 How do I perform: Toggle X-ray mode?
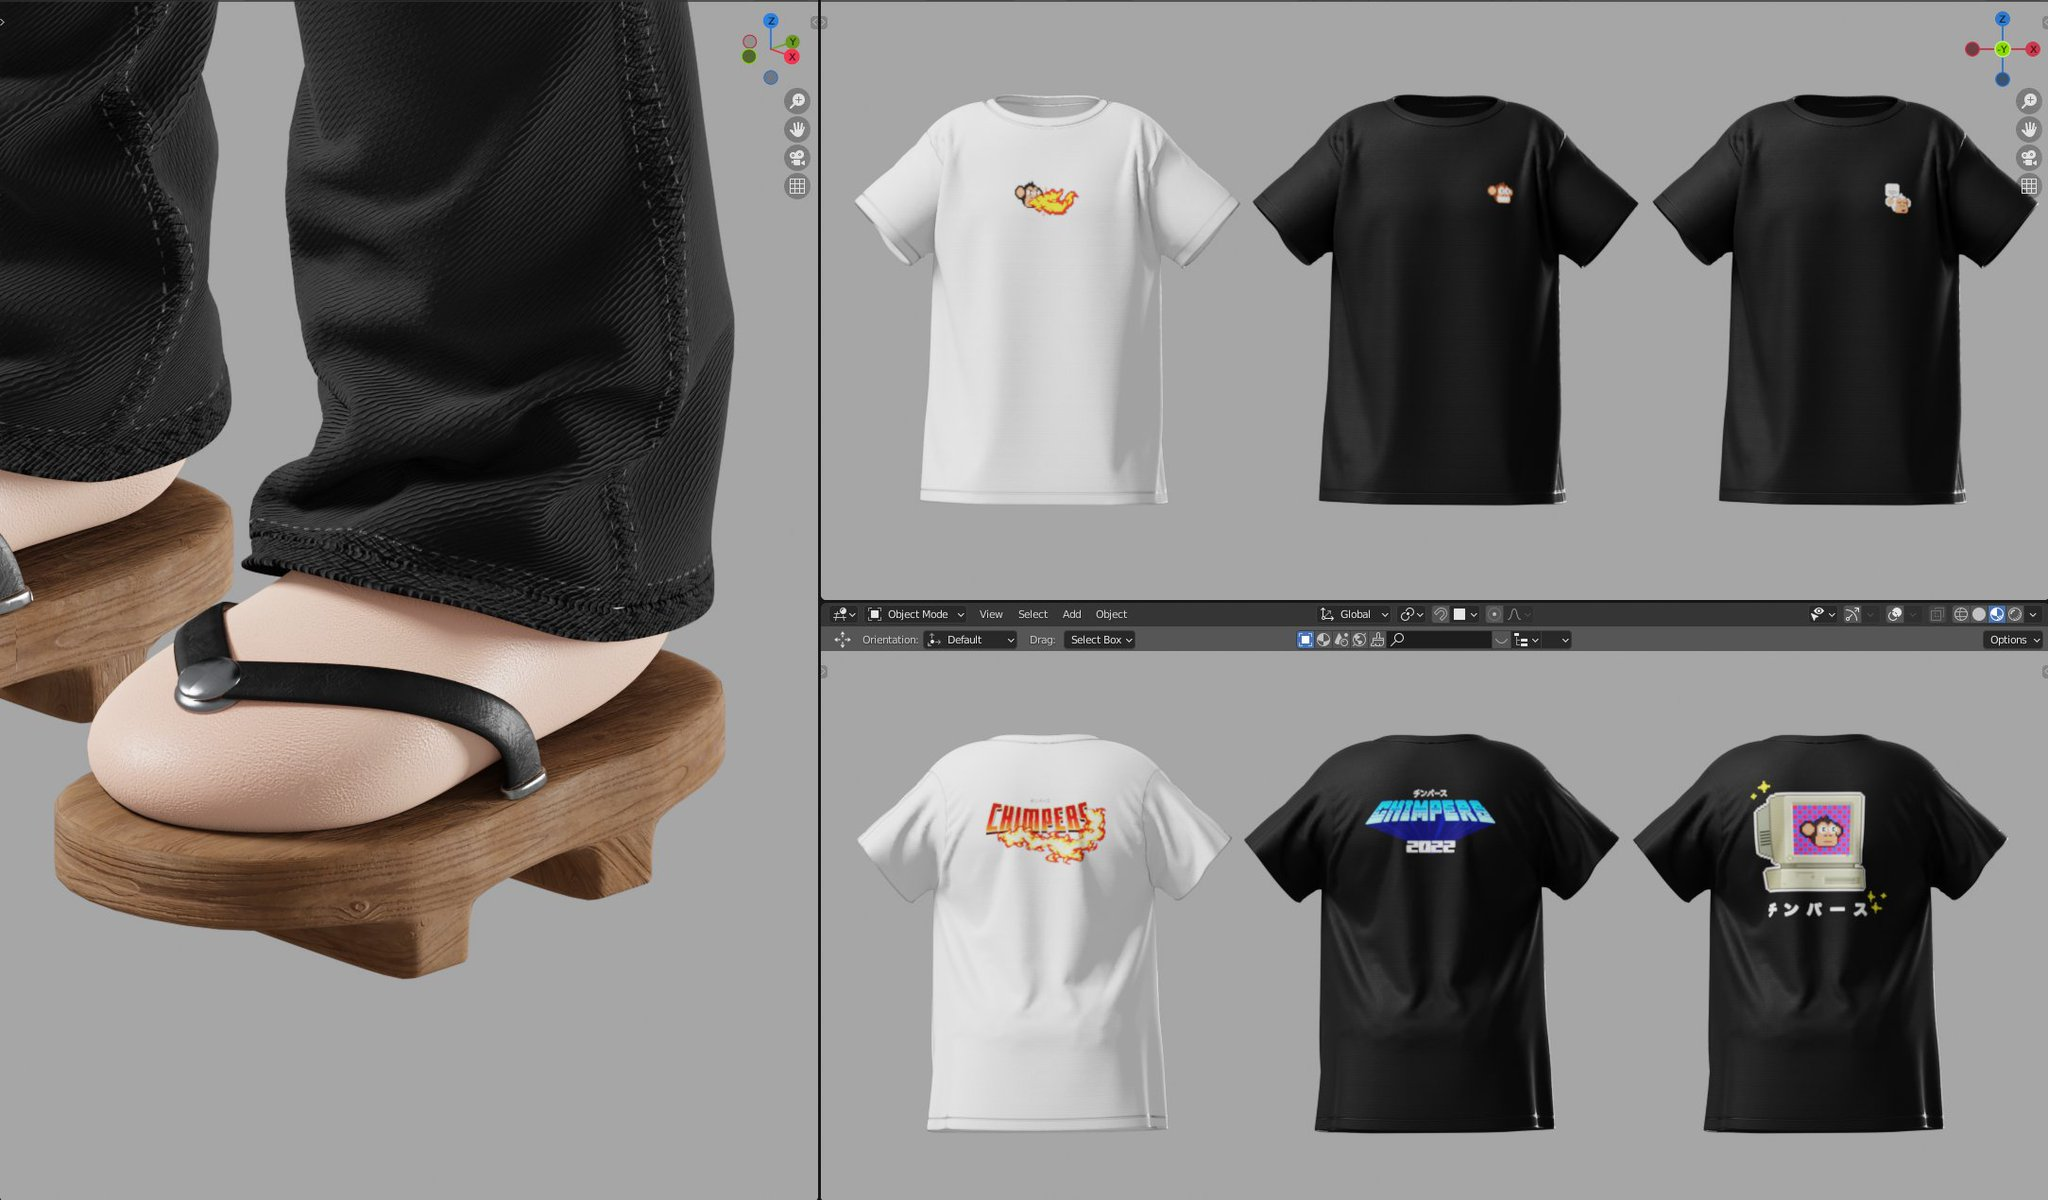click(1936, 614)
